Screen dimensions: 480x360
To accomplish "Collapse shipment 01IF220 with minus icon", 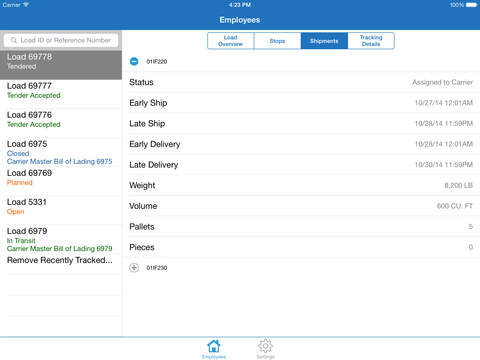I will pos(134,61).
